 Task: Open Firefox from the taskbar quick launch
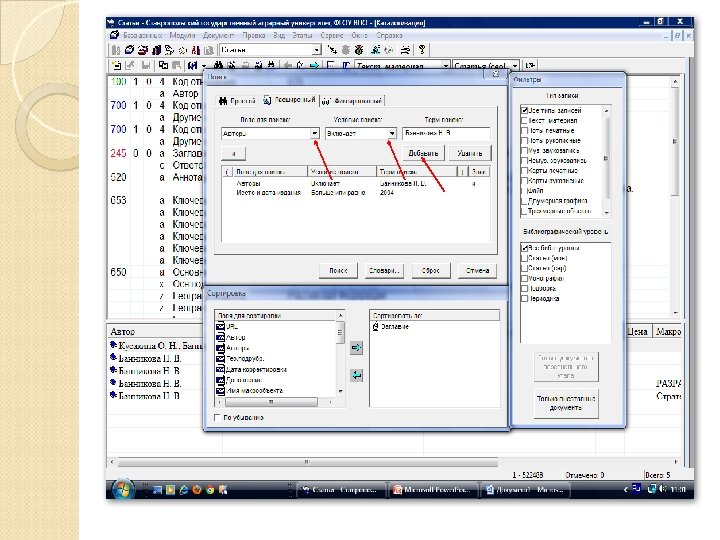(197, 490)
